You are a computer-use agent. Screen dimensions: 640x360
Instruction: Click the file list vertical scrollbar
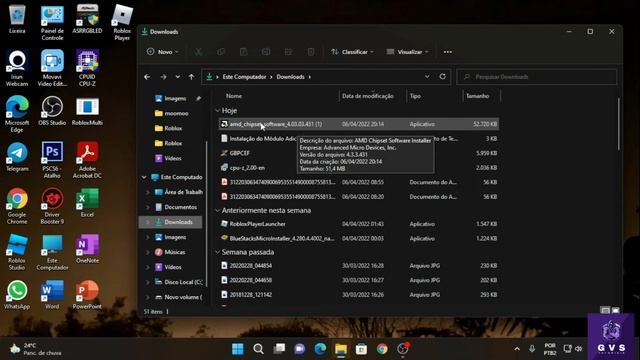click(619, 124)
